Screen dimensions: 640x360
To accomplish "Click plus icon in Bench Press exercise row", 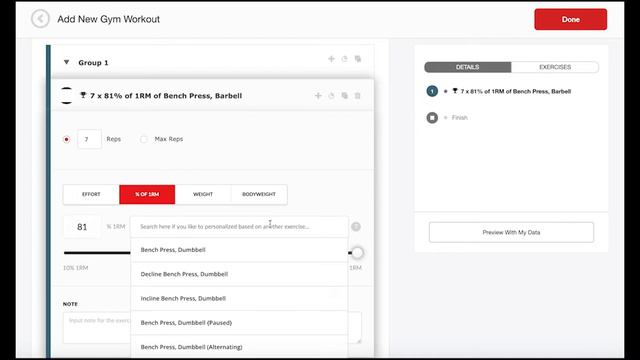I will tap(318, 96).
